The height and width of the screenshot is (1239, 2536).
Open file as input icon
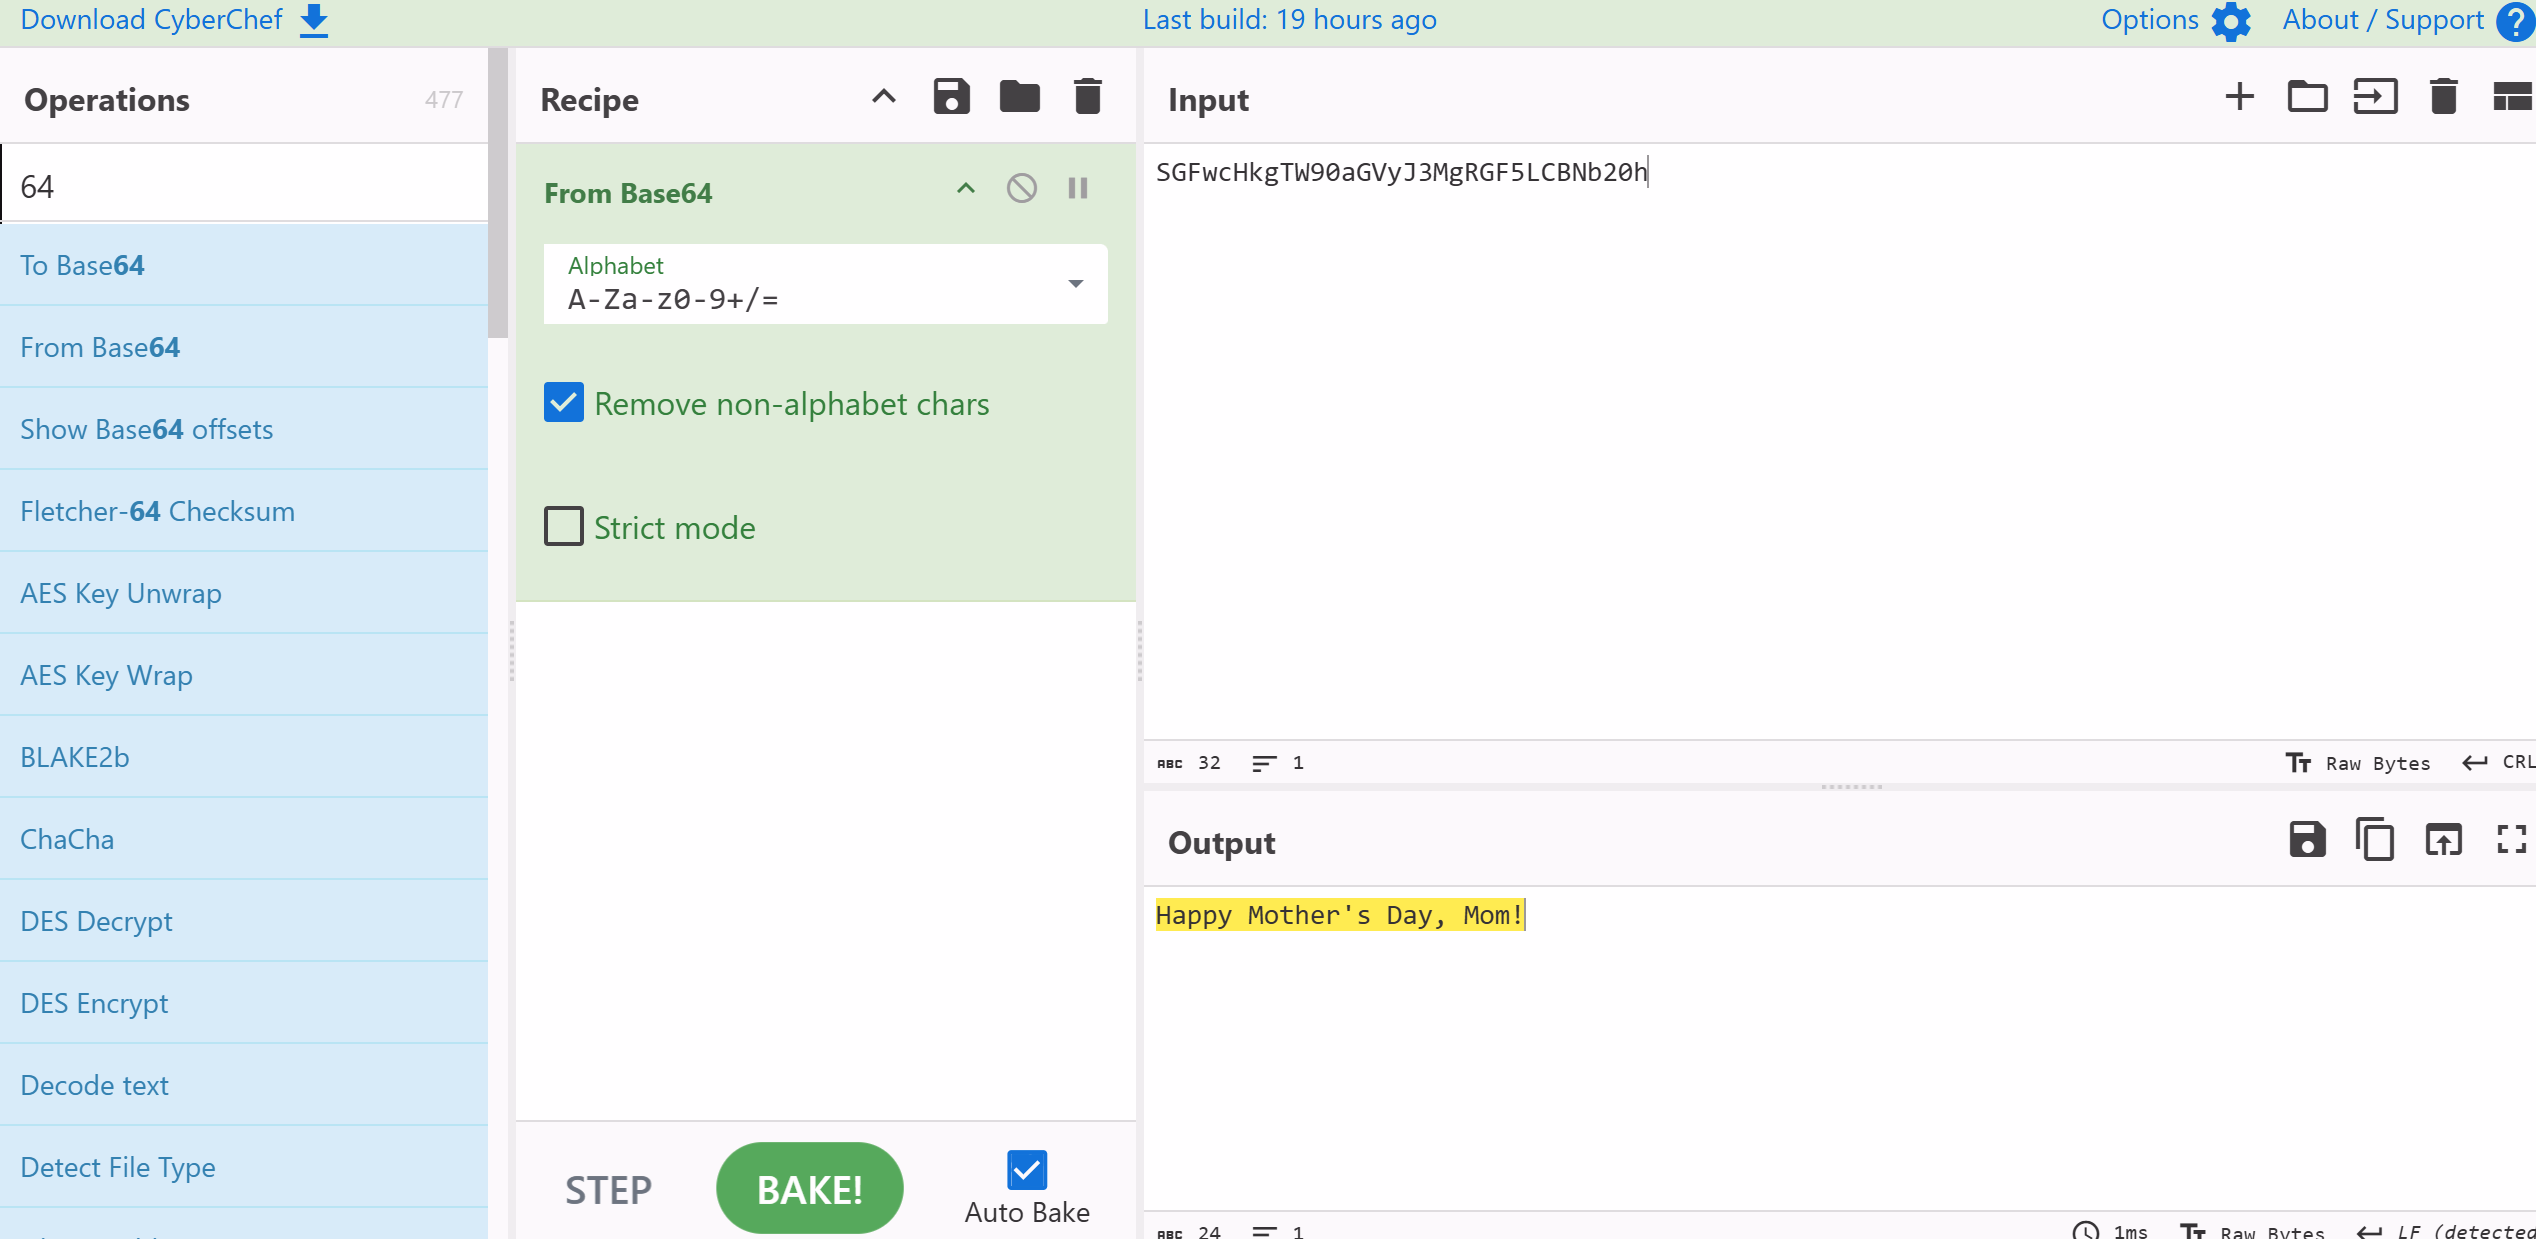(2376, 97)
